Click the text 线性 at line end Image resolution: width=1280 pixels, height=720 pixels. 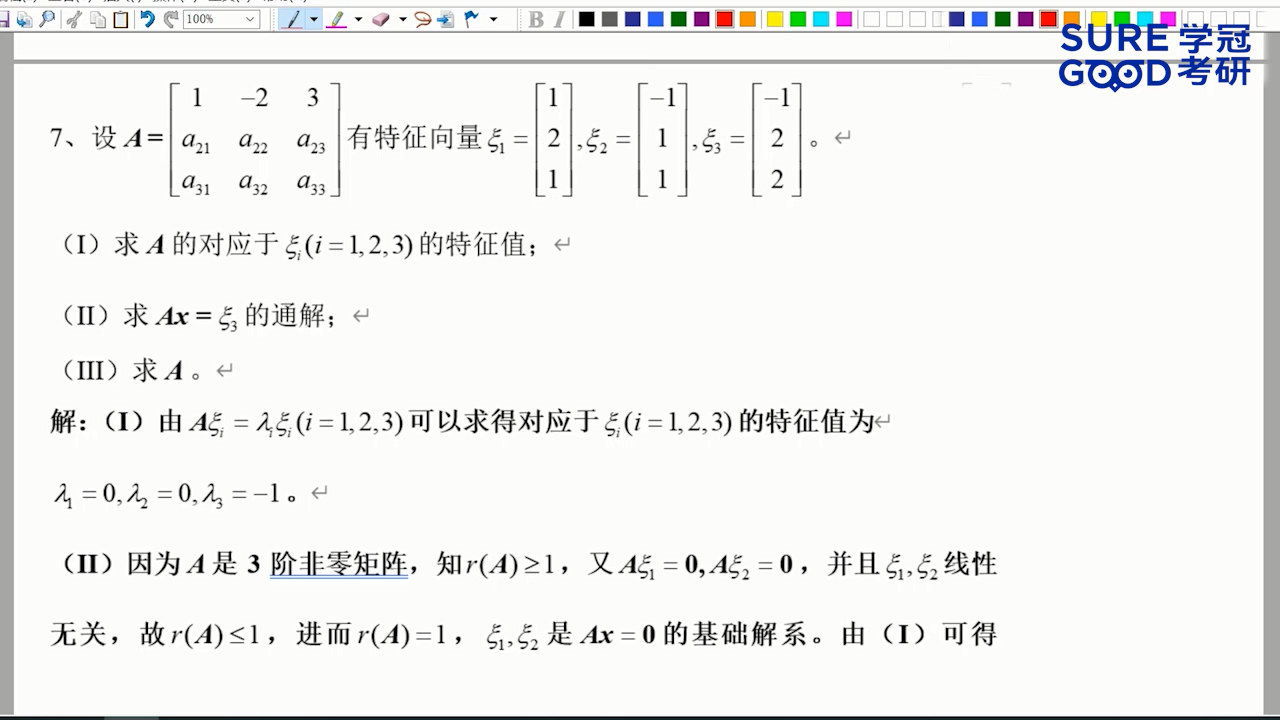point(970,565)
